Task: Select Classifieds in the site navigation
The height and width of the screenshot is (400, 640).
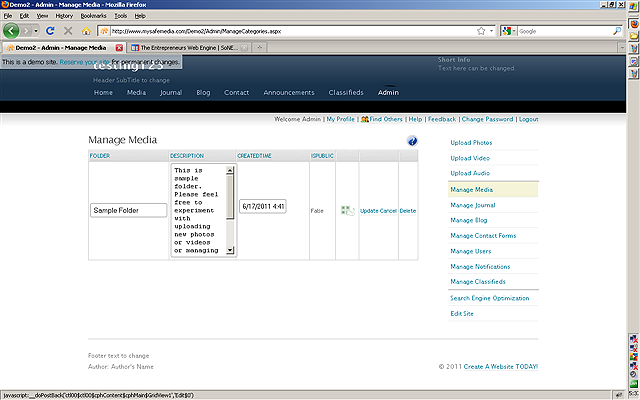Action: point(346,93)
